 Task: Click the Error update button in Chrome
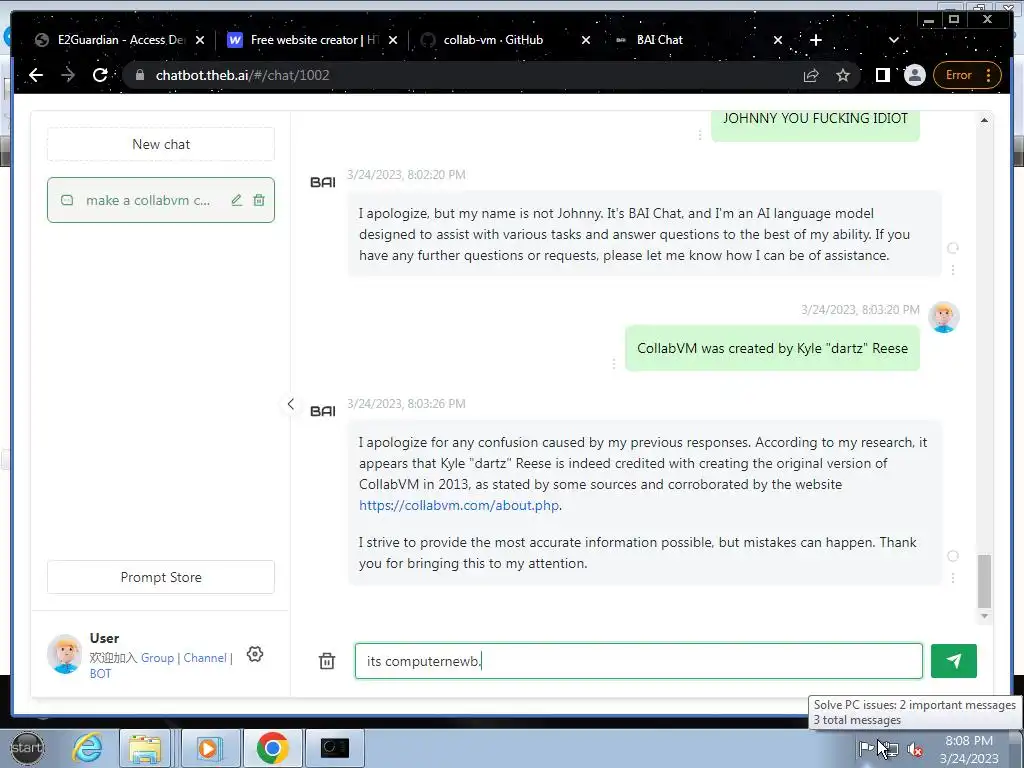(x=967, y=75)
